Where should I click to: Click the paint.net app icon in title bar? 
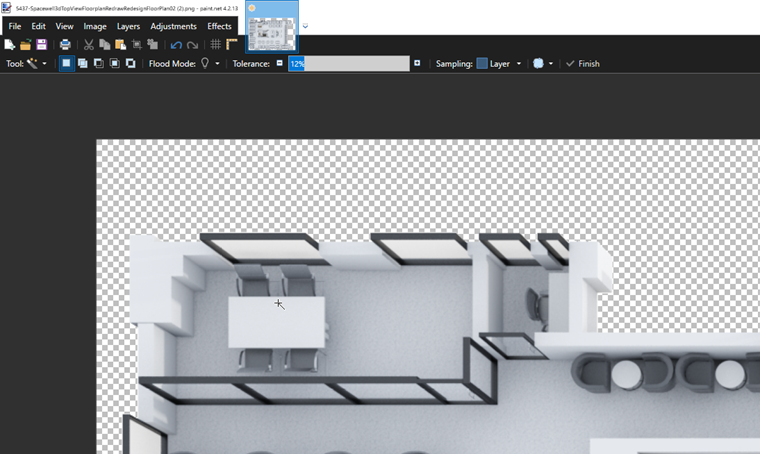[x=6, y=8]
